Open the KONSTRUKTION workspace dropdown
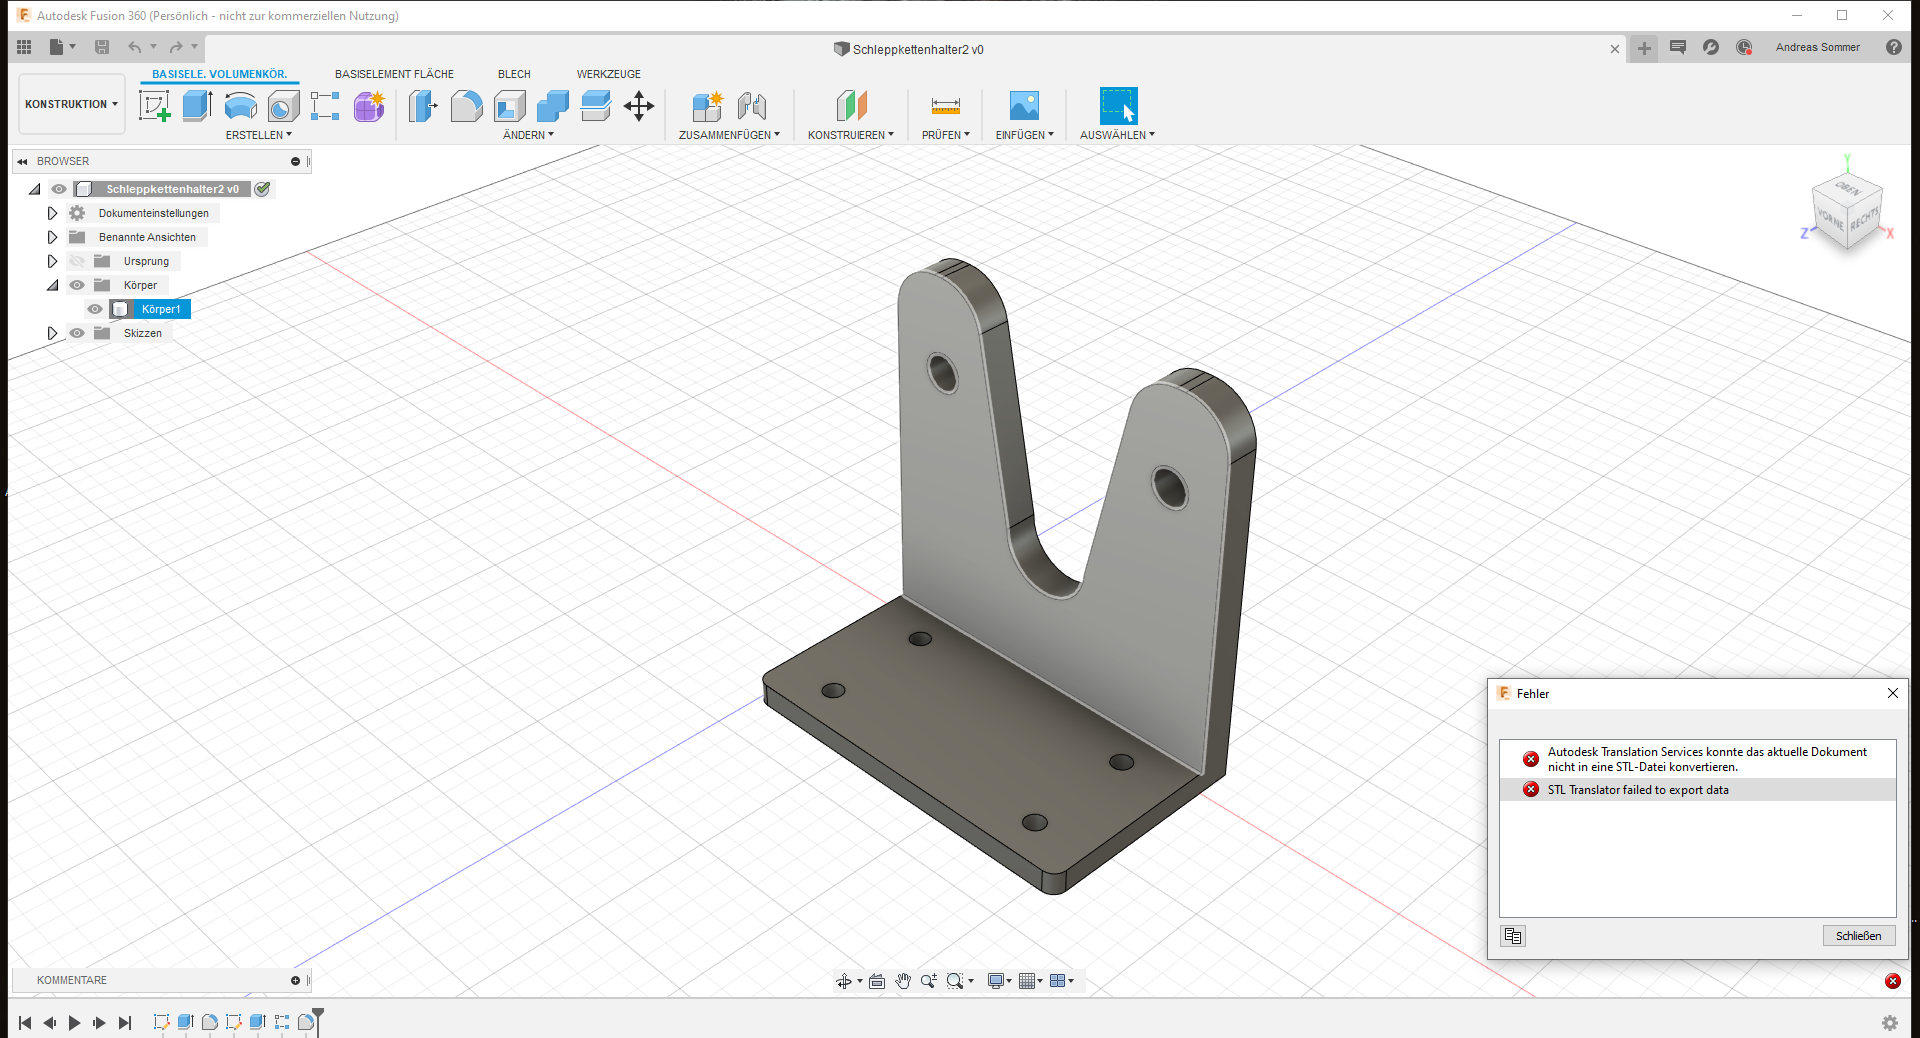 pyautogui.click(x=72, y=104)
